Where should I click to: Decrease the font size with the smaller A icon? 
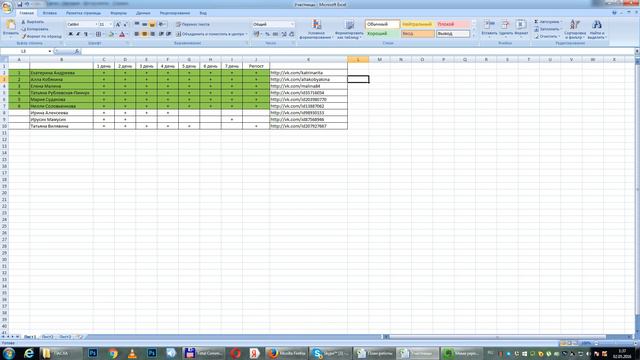pos(125,24)
